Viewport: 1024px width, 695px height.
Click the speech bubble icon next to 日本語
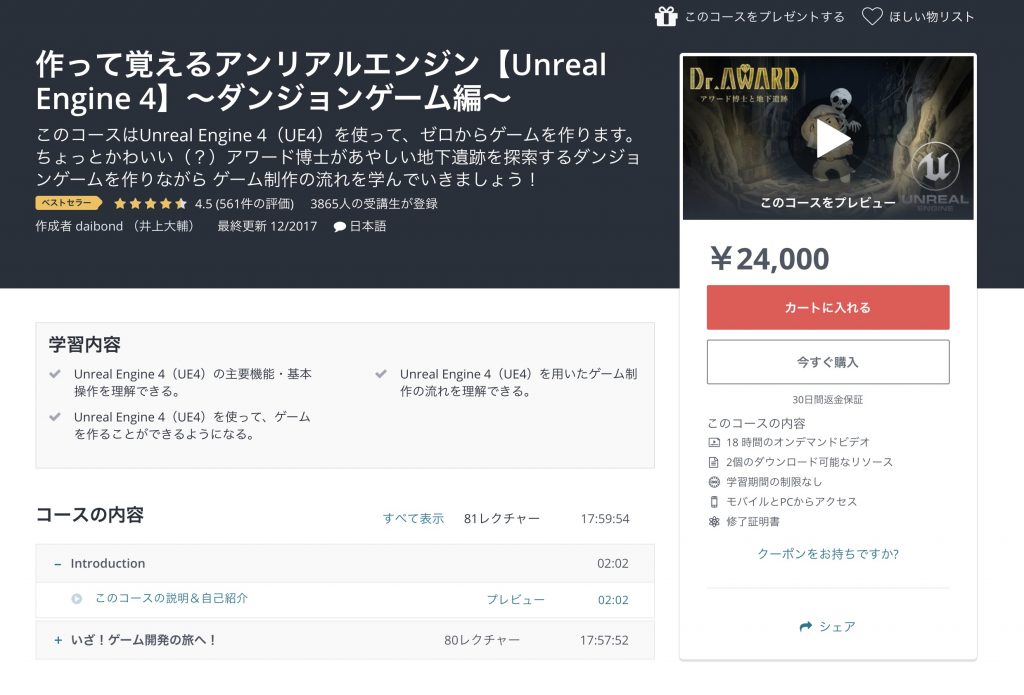340,226
